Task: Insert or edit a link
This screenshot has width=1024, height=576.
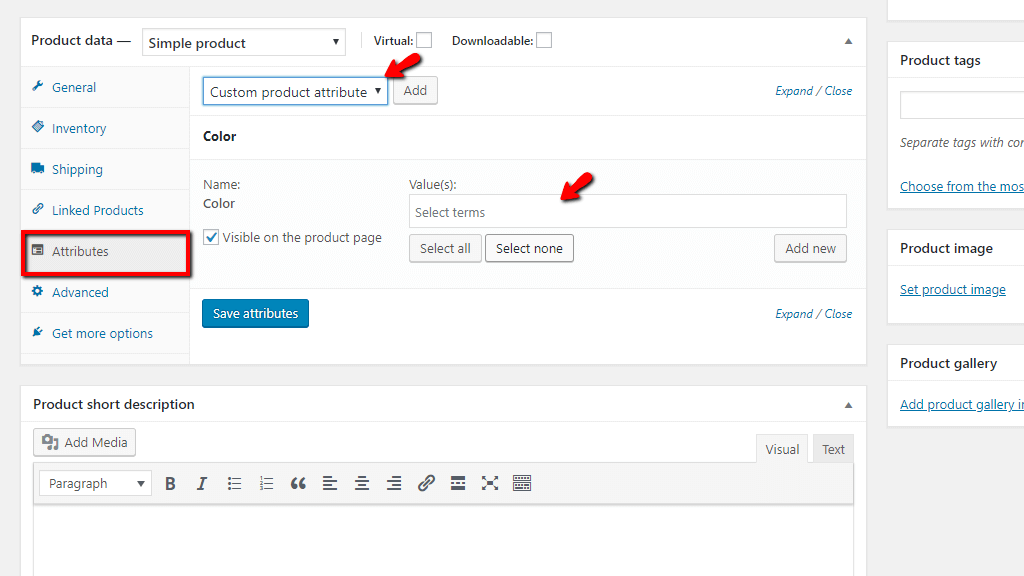Action: (426, 483)
